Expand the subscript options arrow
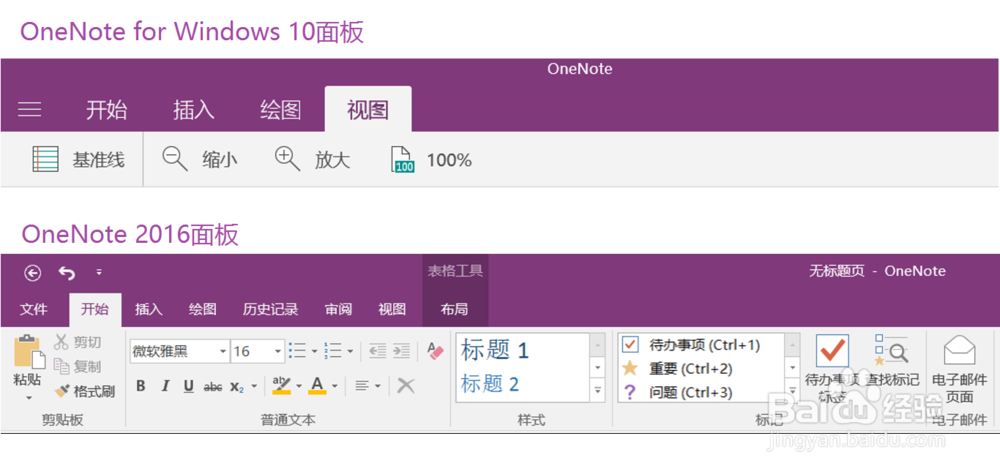1000x474 pixels. point(254,387)
